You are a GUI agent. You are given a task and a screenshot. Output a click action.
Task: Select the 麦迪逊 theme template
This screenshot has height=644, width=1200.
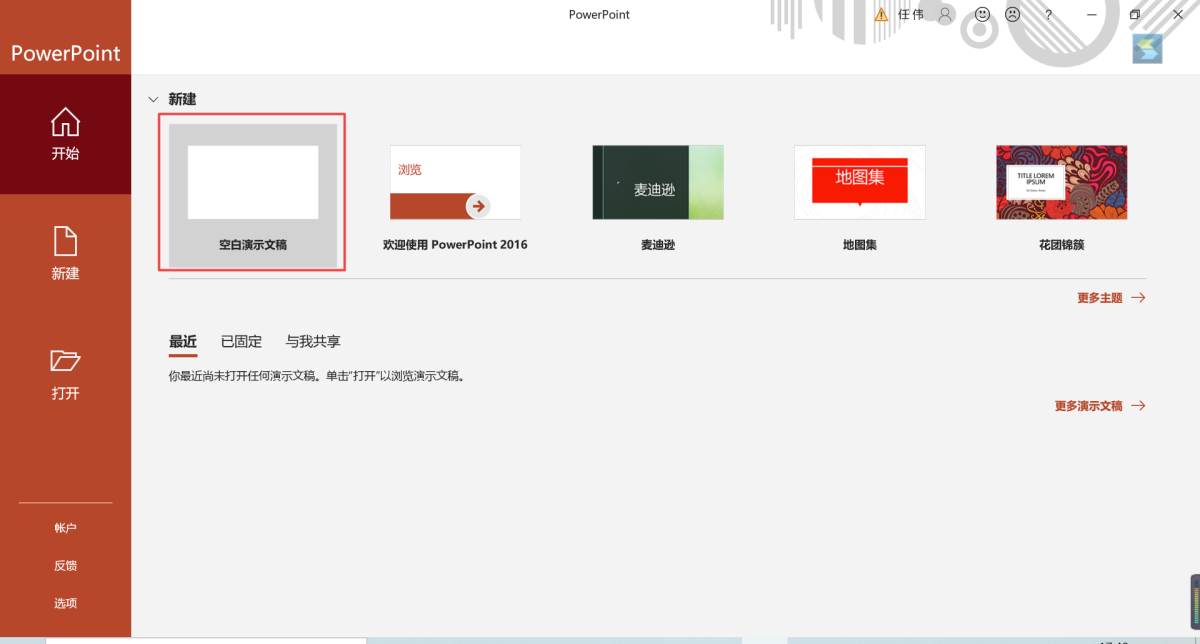click(657, 183)
